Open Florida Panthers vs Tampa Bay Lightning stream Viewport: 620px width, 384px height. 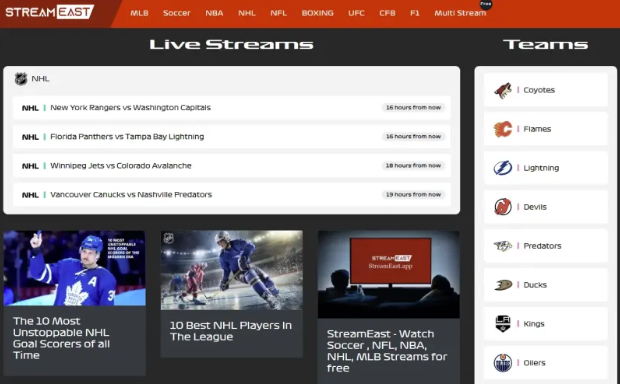pyautogui.click(x=231, y=136)
